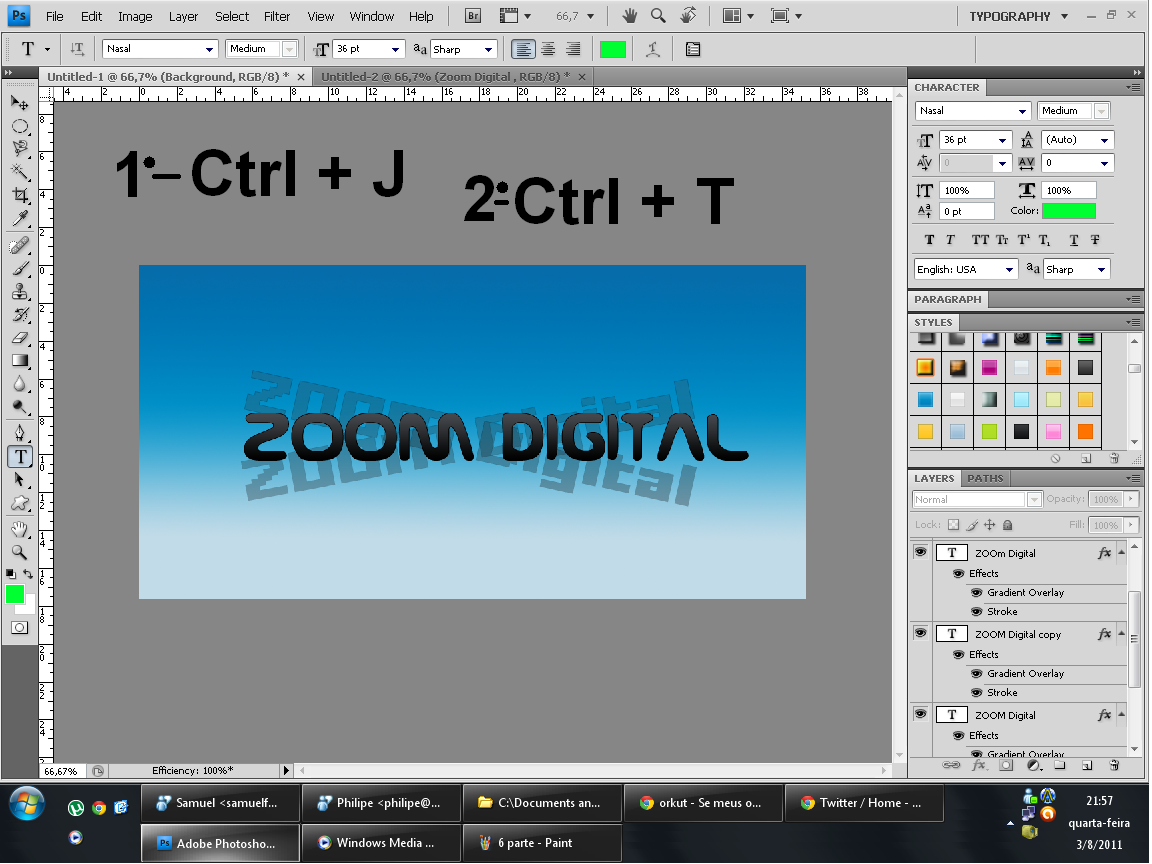The width and height of the screenshot is (1152, 864).
Task: Hide the ZOOm Digital top layer
Action: coord(921,552)
